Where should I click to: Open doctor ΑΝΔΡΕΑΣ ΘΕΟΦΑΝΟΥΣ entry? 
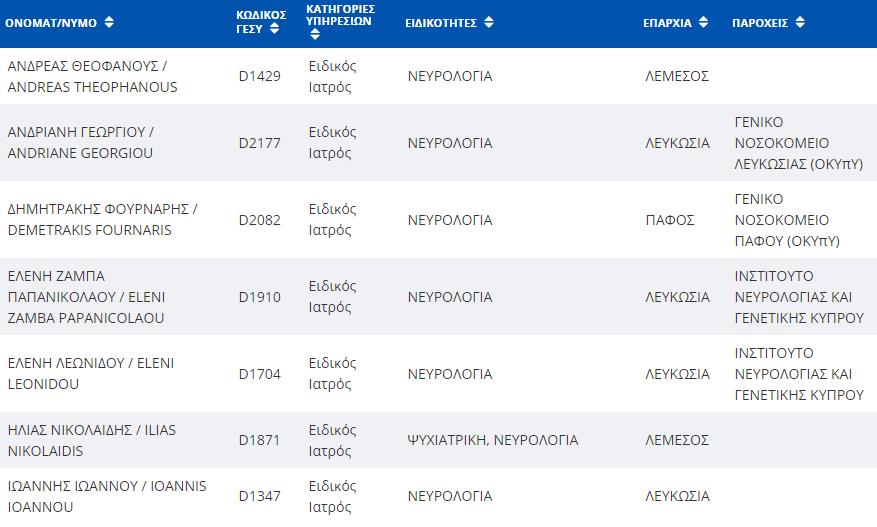(92, 77)
